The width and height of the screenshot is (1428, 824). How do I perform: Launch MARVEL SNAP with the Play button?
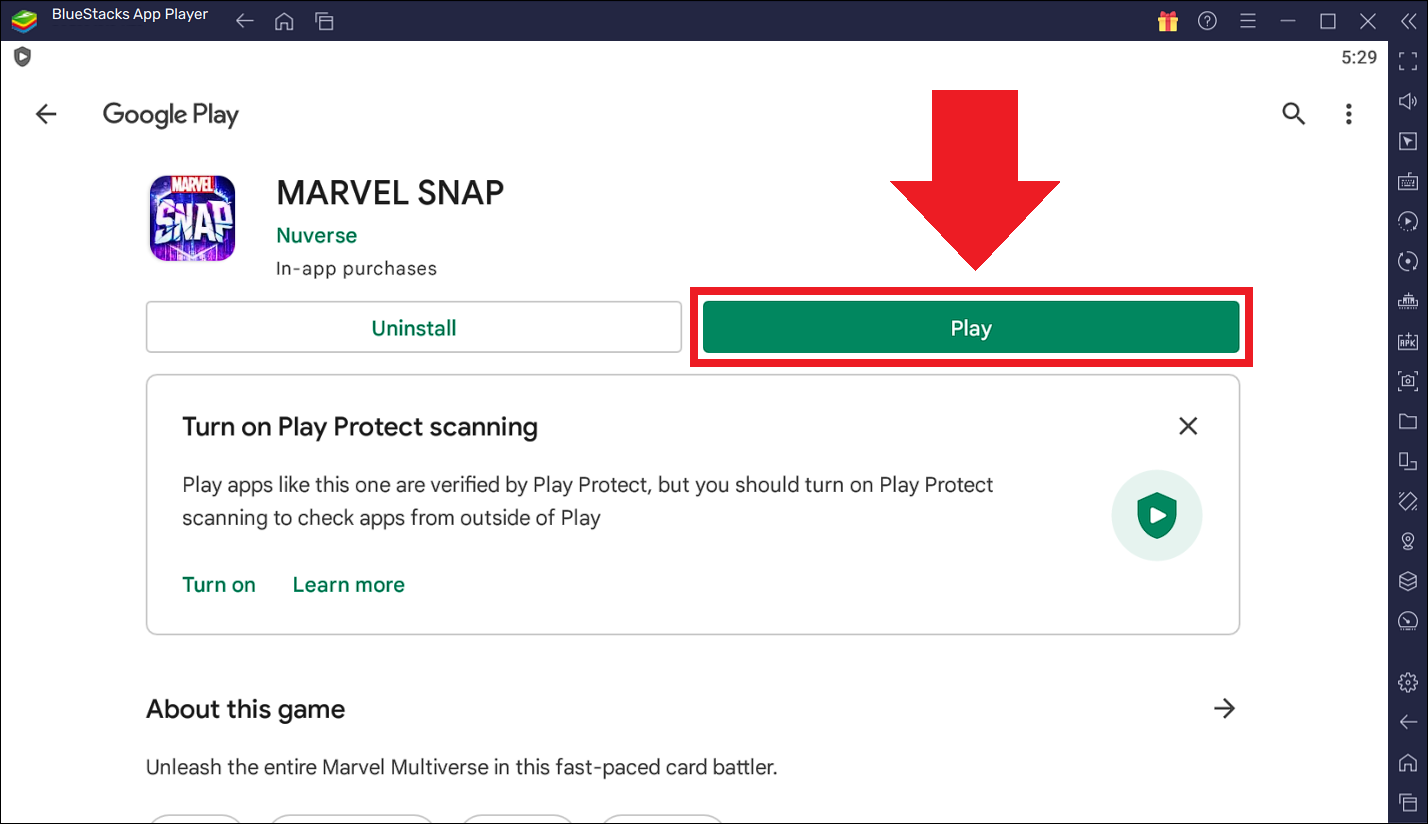click(971, 327)
